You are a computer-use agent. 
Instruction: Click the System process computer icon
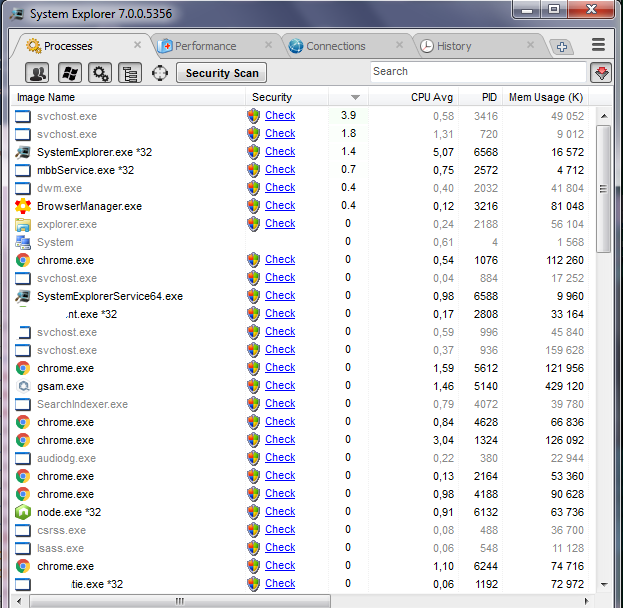point(23,242)
